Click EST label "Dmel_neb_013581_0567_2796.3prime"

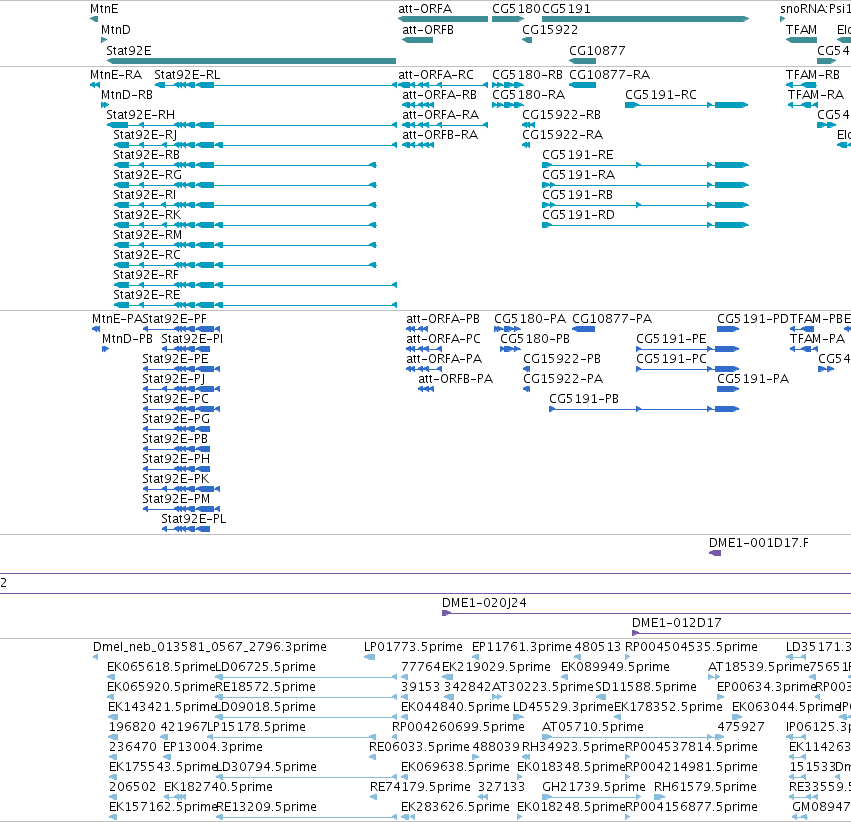click(209, 647)
